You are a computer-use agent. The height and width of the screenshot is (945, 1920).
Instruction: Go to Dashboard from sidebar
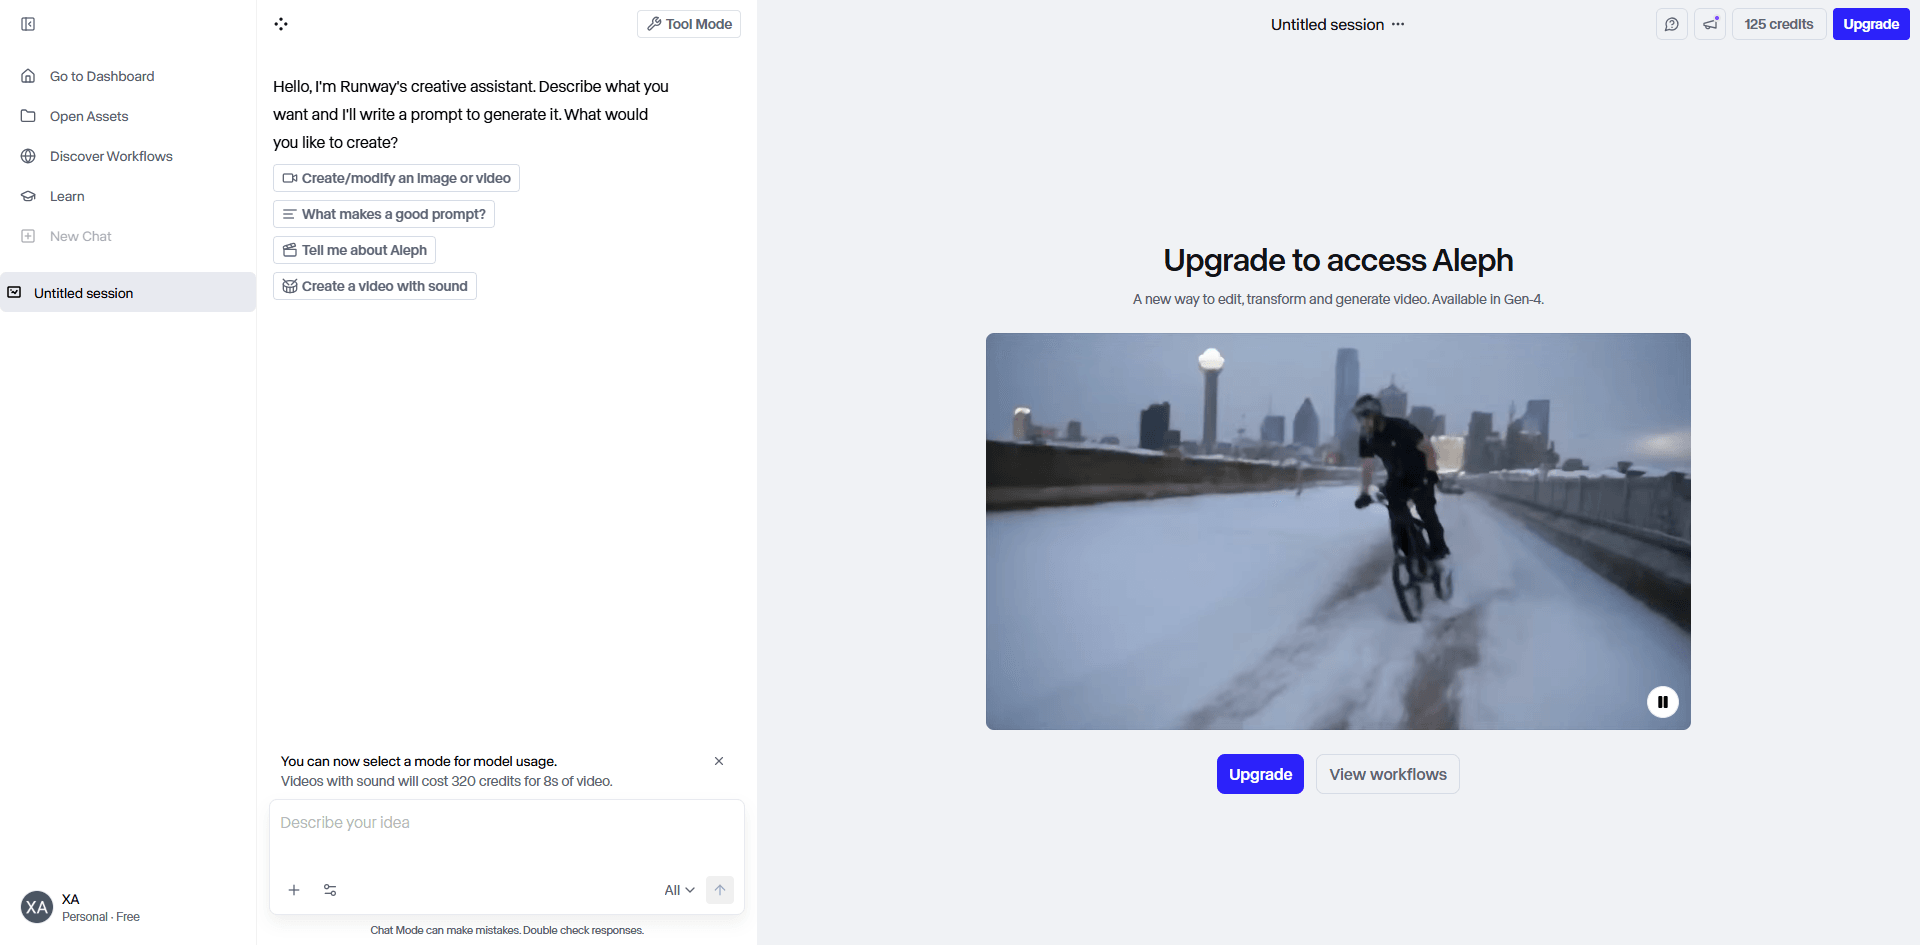pos(101,76)
